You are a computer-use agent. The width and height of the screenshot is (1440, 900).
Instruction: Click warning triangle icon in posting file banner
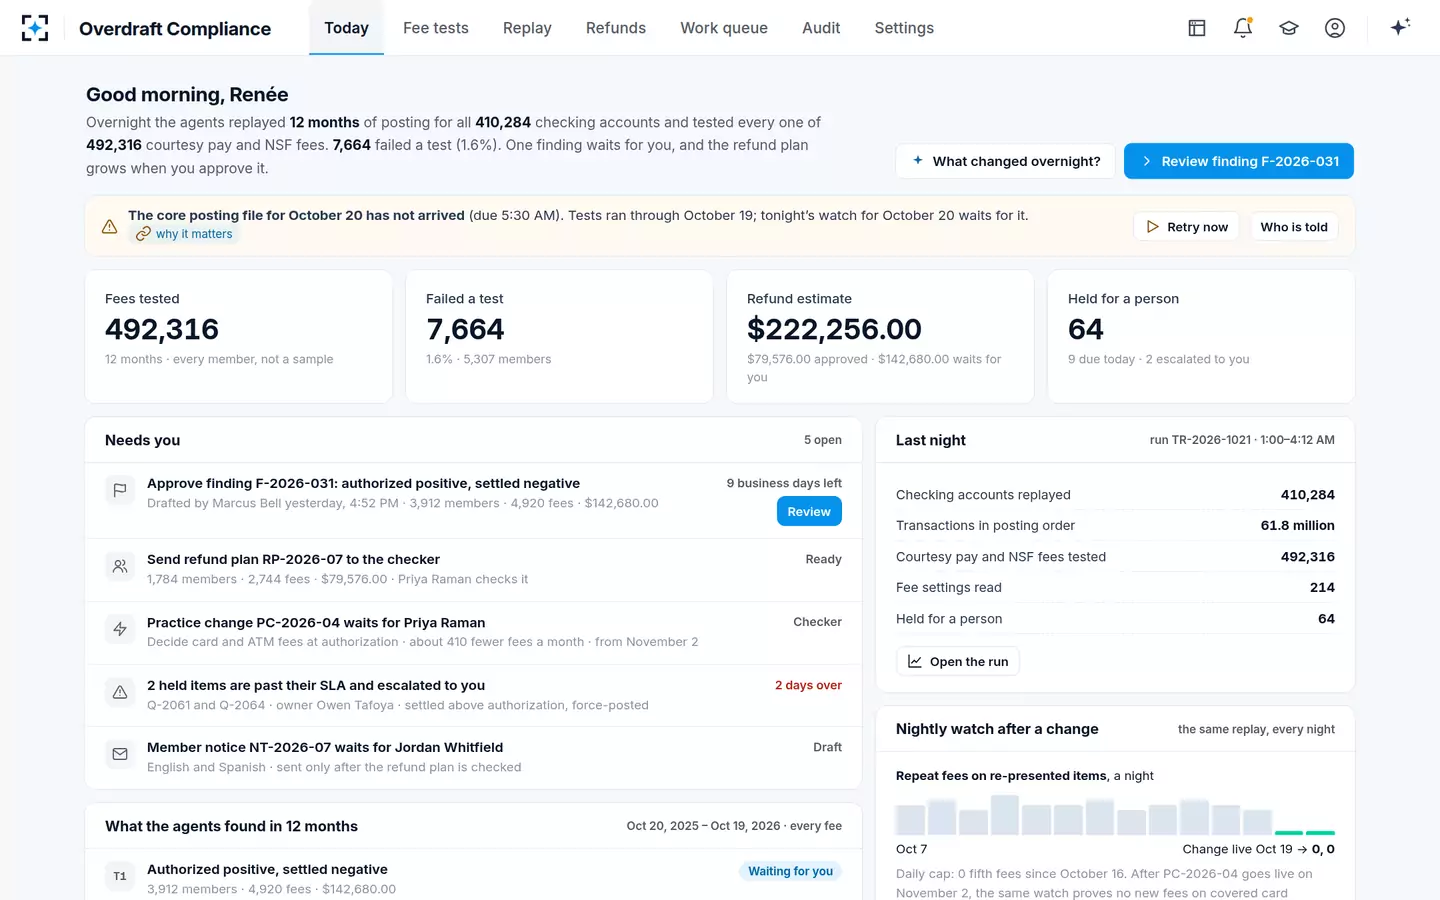[110, 227]
